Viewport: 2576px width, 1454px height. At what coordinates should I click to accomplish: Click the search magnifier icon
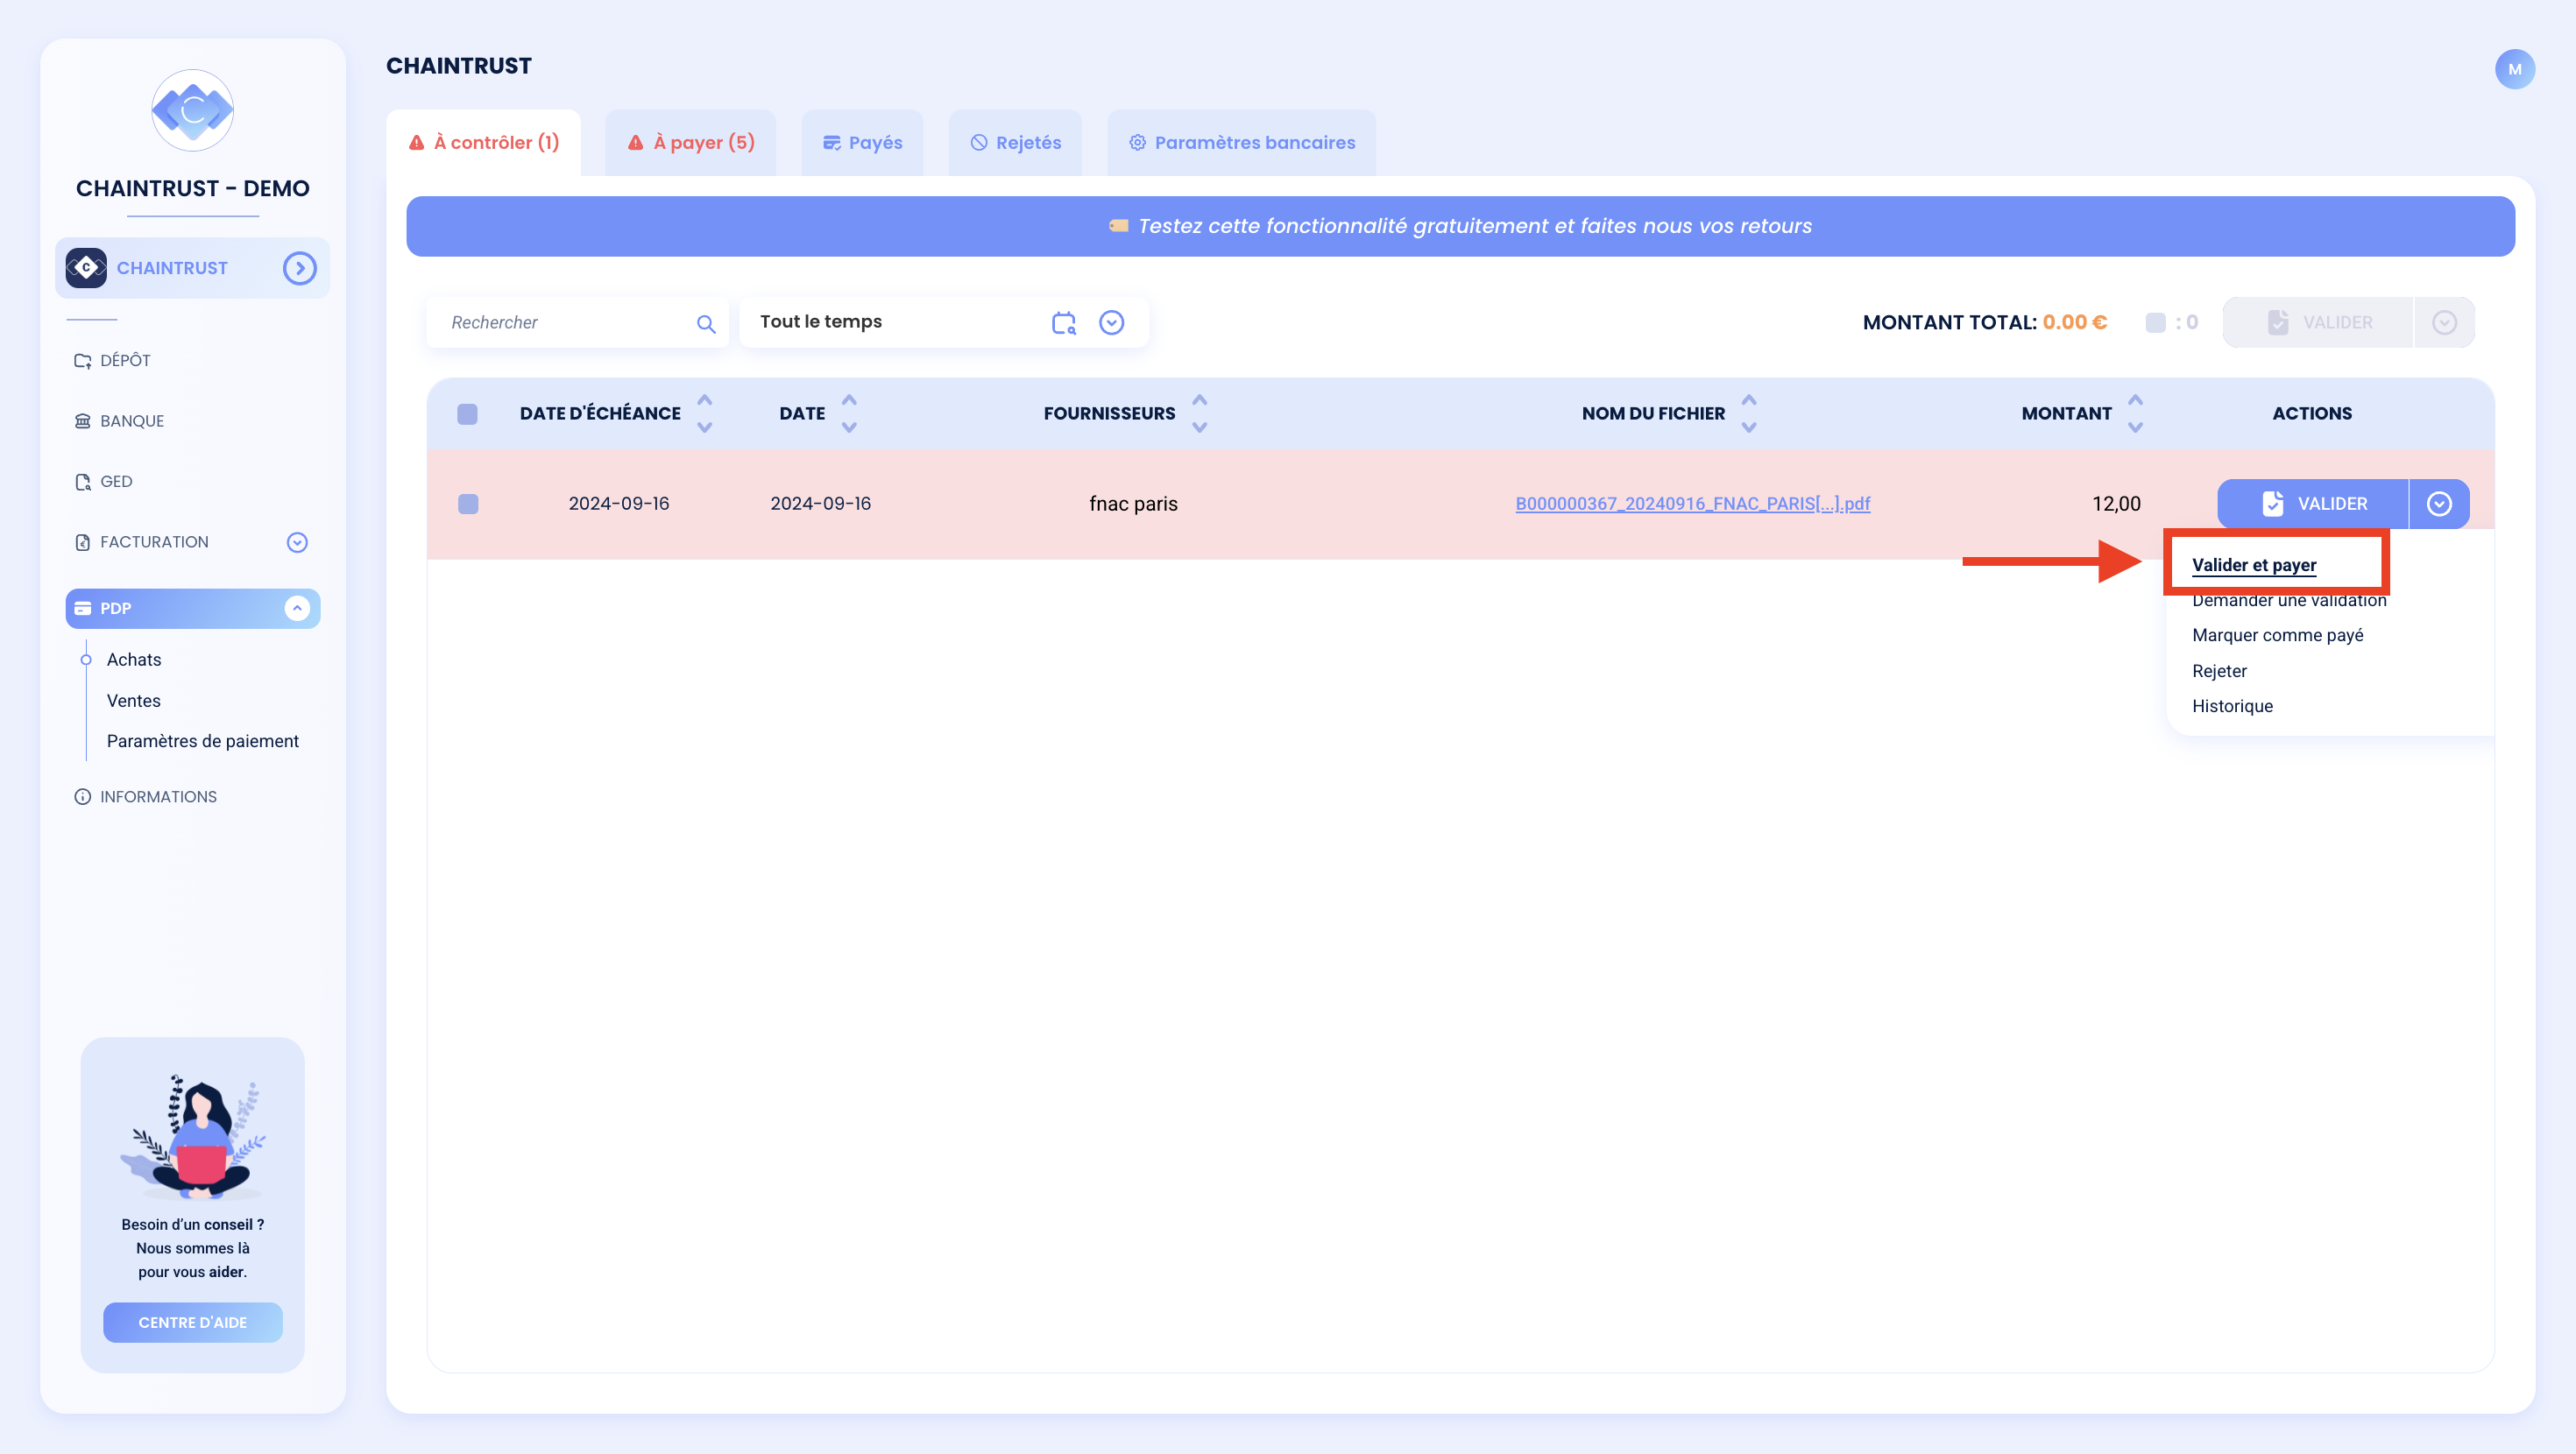[706, 323]
